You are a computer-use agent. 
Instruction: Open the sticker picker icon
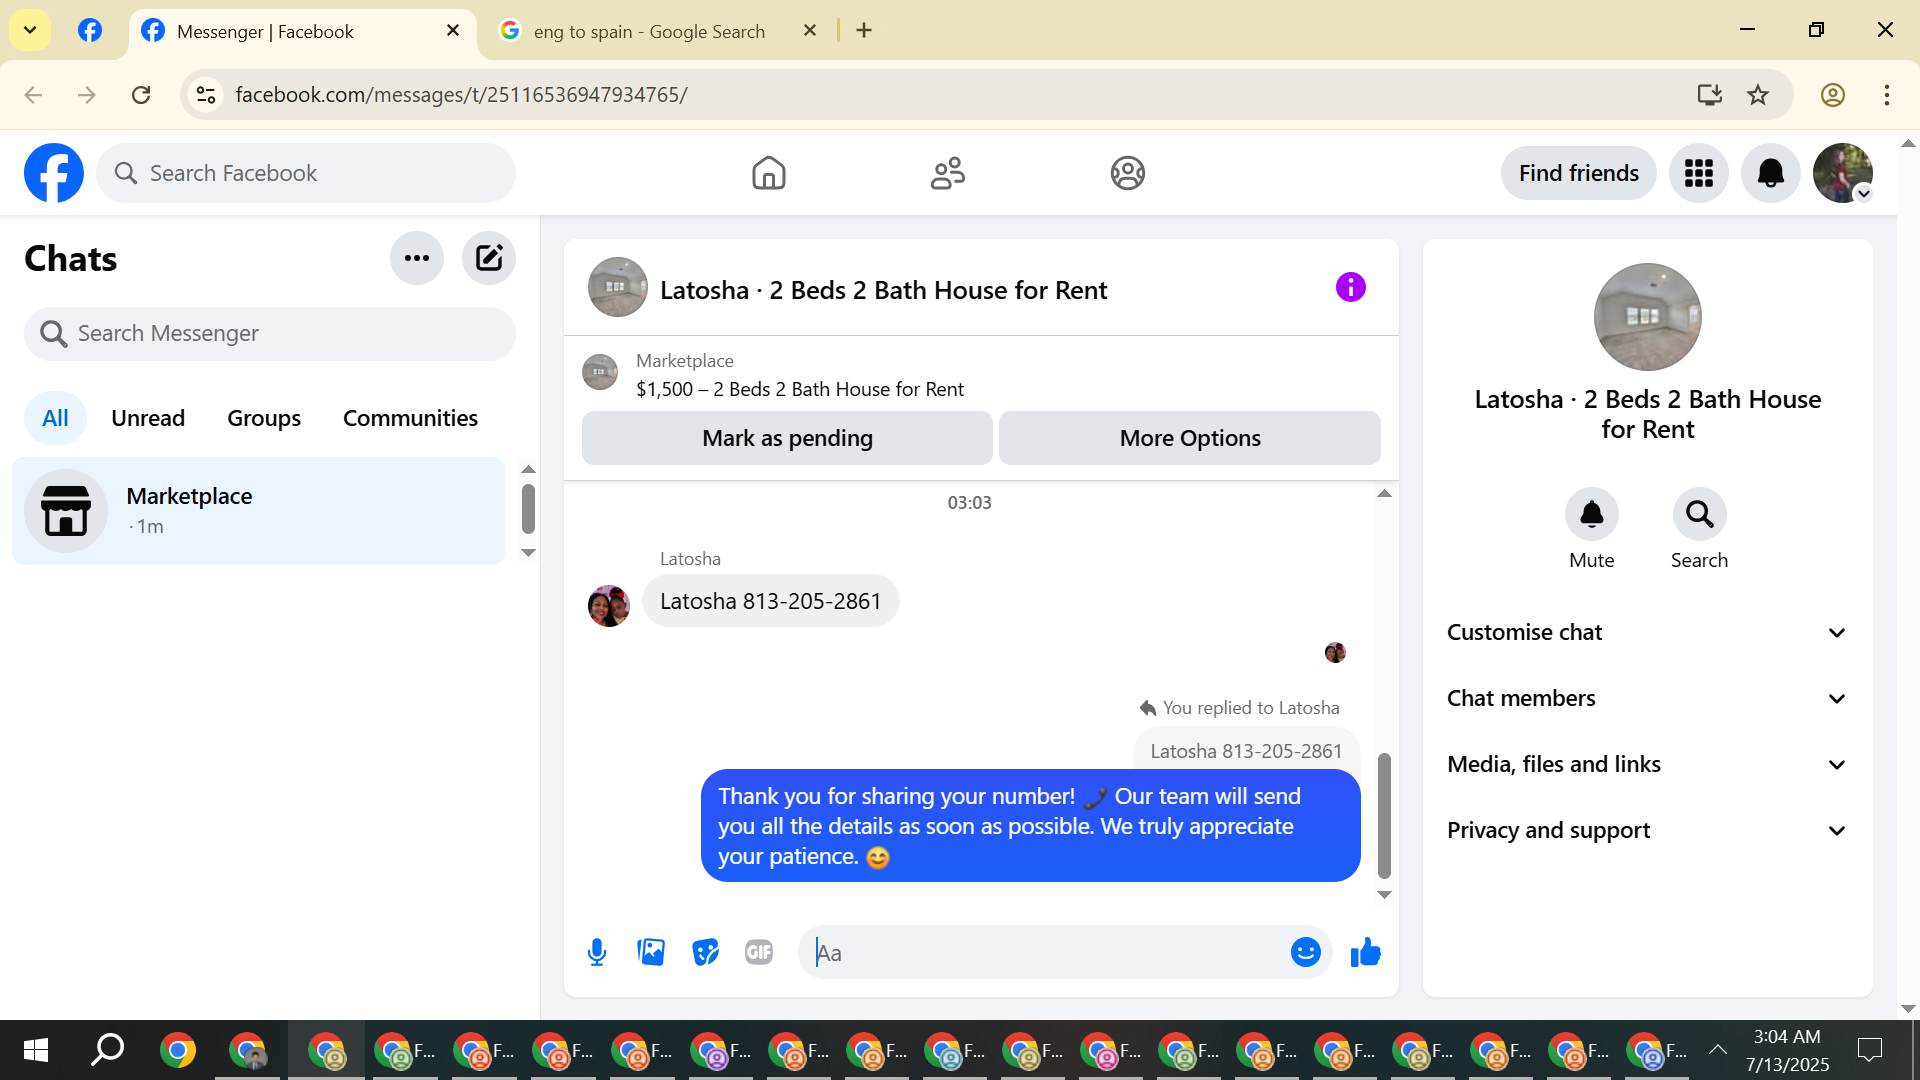point(705,952)
